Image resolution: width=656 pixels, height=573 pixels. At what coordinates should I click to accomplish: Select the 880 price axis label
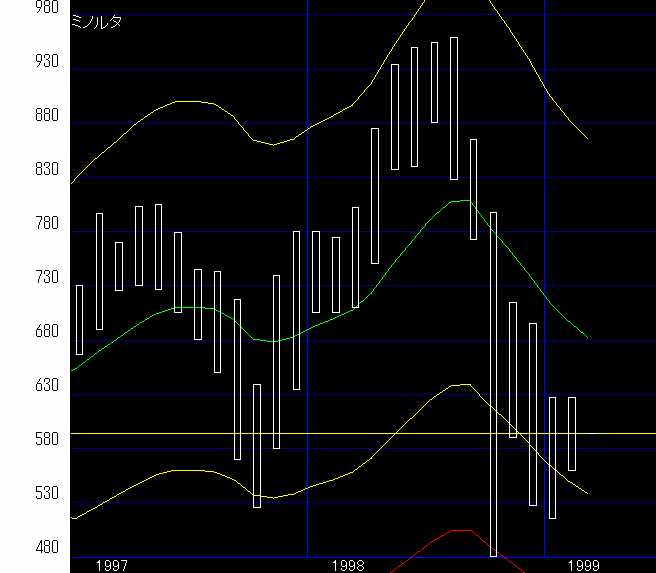[x=18, y=115]
